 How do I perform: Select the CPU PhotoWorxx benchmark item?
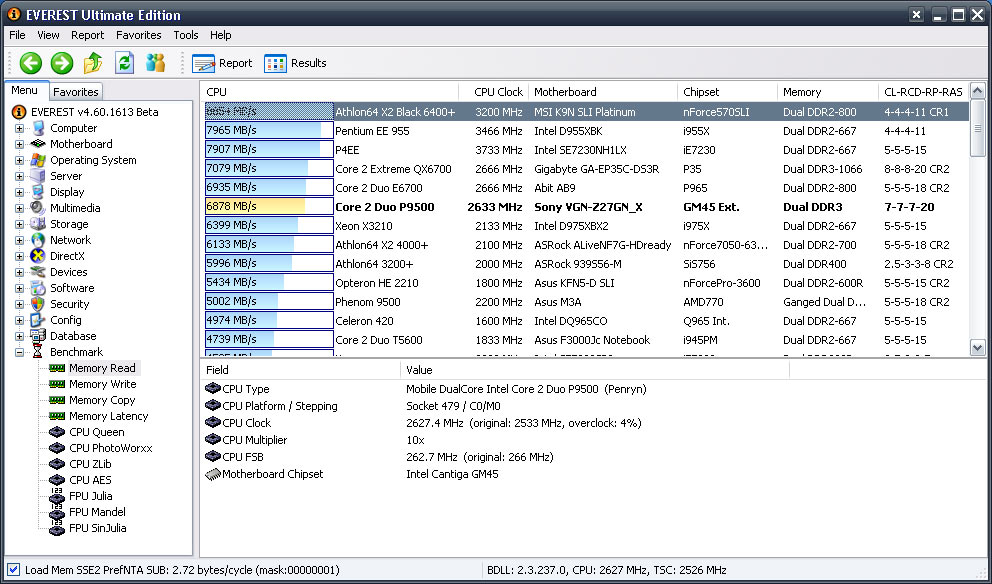pyautogui.click(x=111, y=448)
